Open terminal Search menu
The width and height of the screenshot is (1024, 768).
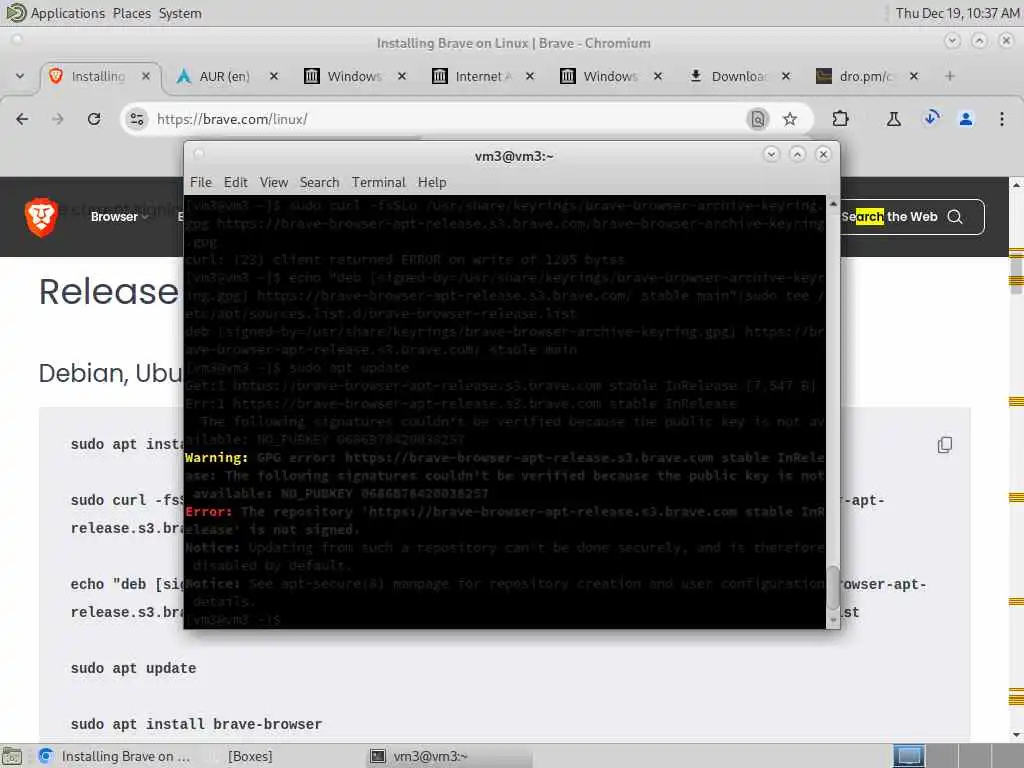tap(319, 182)
